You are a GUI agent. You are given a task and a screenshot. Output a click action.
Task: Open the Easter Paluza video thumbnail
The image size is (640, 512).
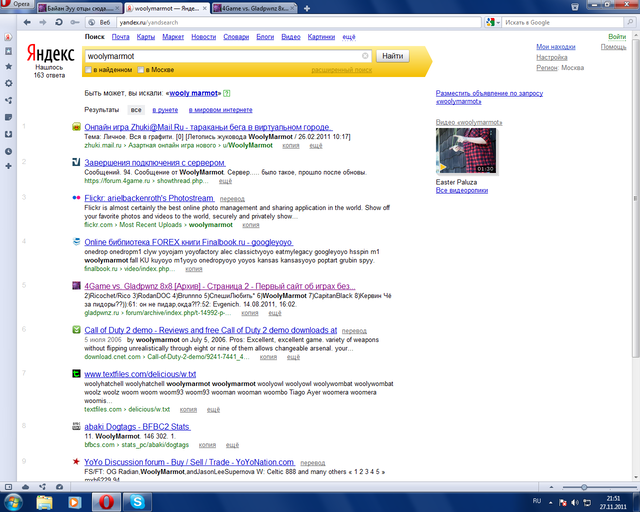click(x=466, y=151)
